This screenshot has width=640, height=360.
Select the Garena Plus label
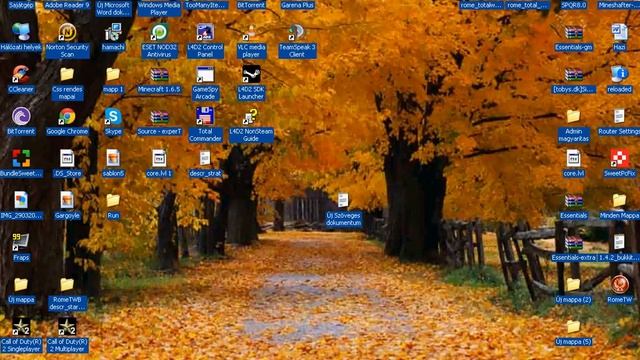coord(298,5)
